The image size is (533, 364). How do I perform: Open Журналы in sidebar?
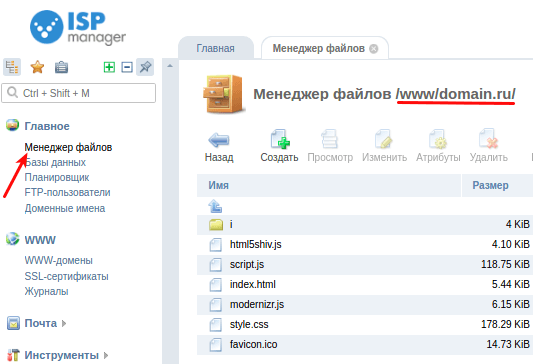pyautogui.click(x=47, y=291)
